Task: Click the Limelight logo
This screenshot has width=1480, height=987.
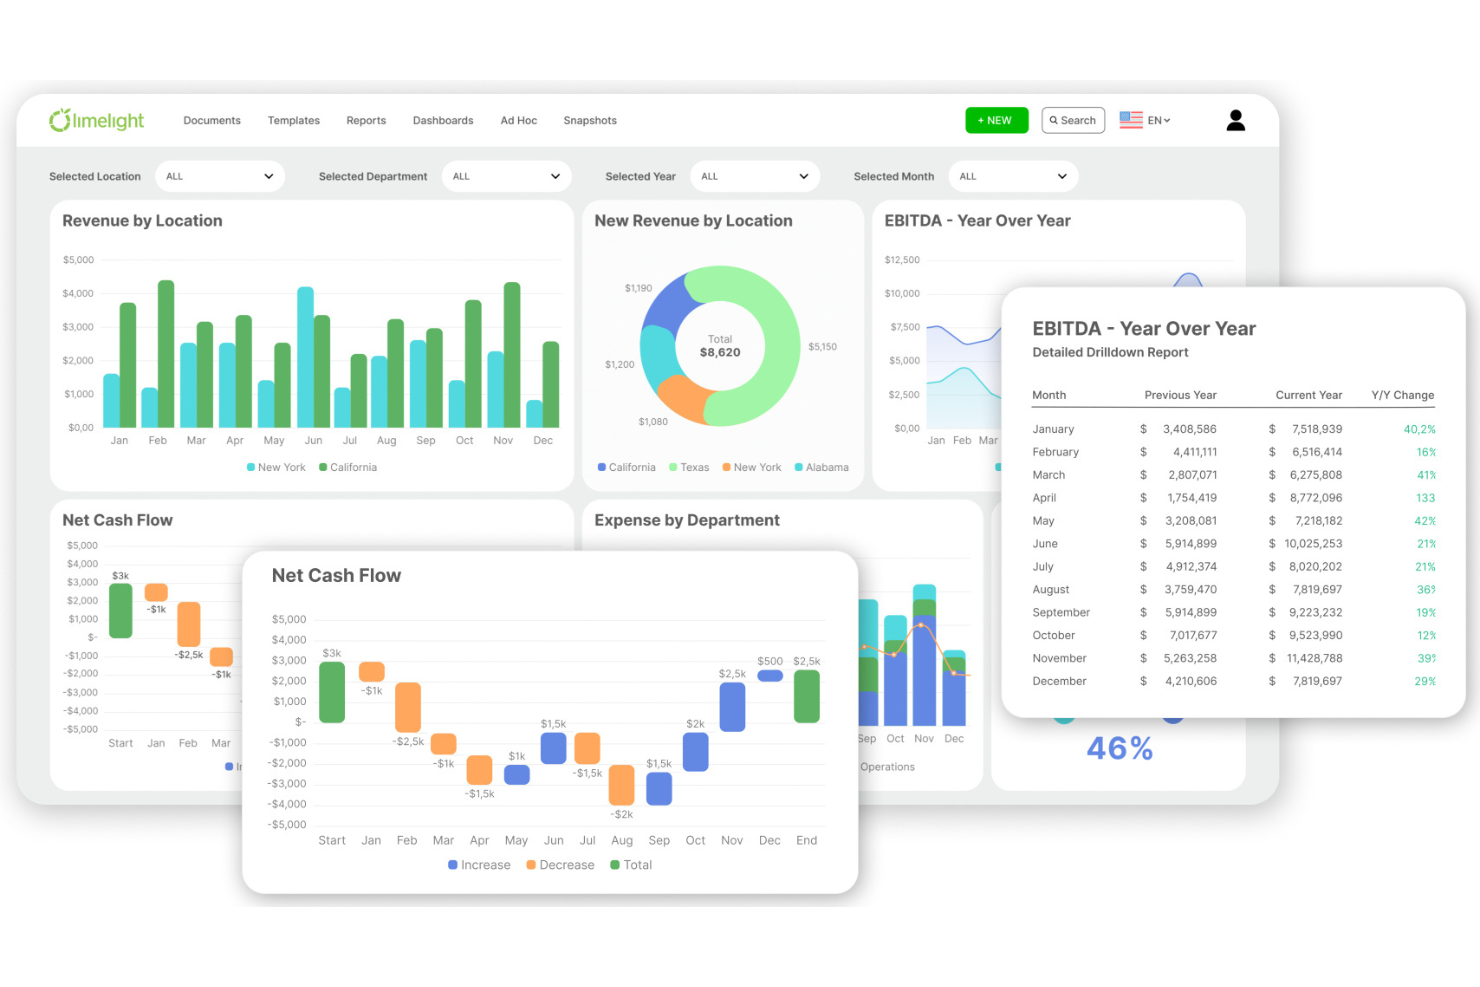Action: coord(96,120)
